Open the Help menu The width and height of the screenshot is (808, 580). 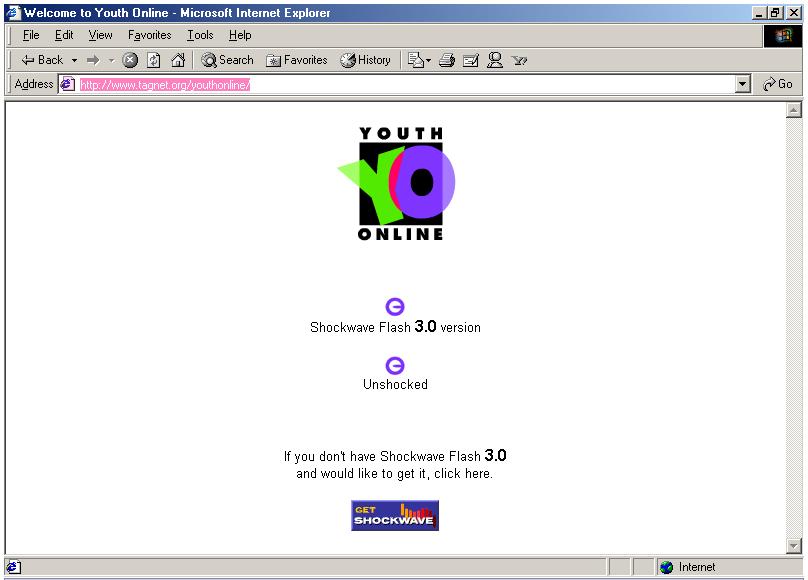pyautogui.click(x=240, y=35)
